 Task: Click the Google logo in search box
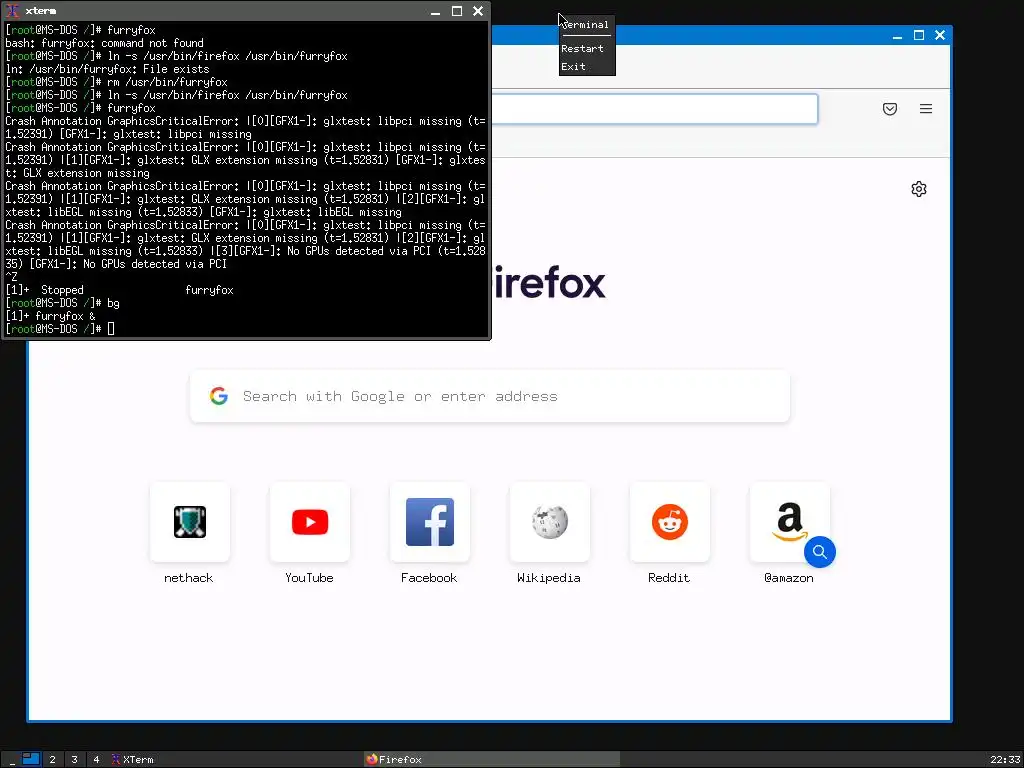pos(219,396)
